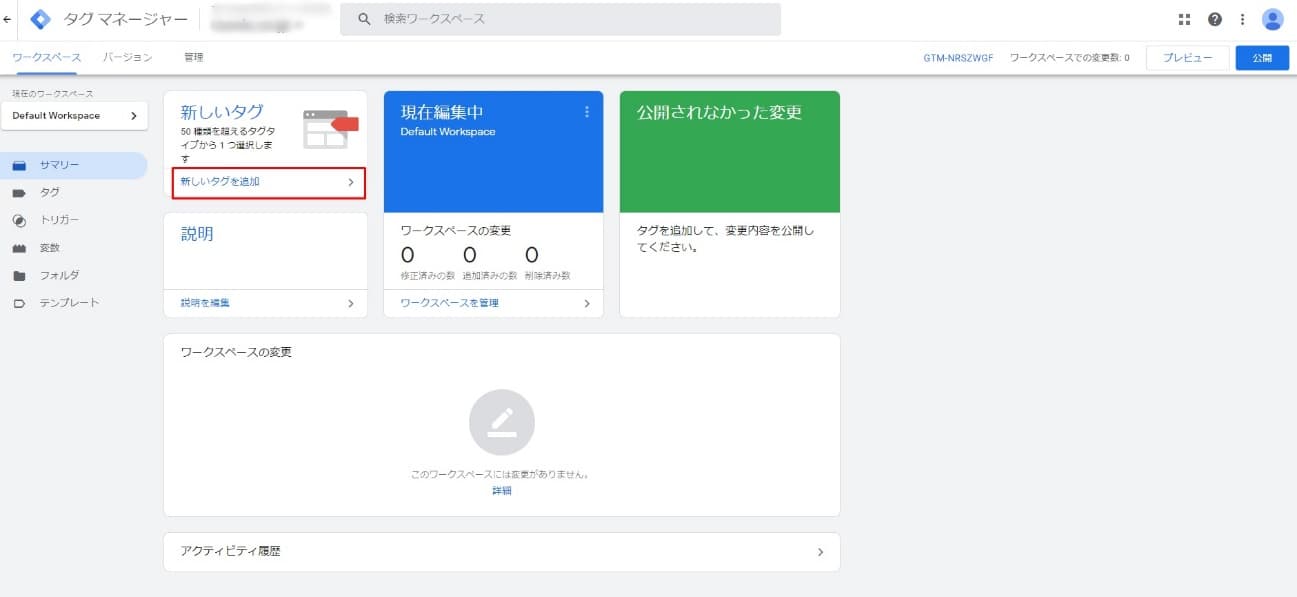Viewport: 1297px width, 597px height.
Task: Click the Tag Manager logo icon
Action: pos(41,19)
